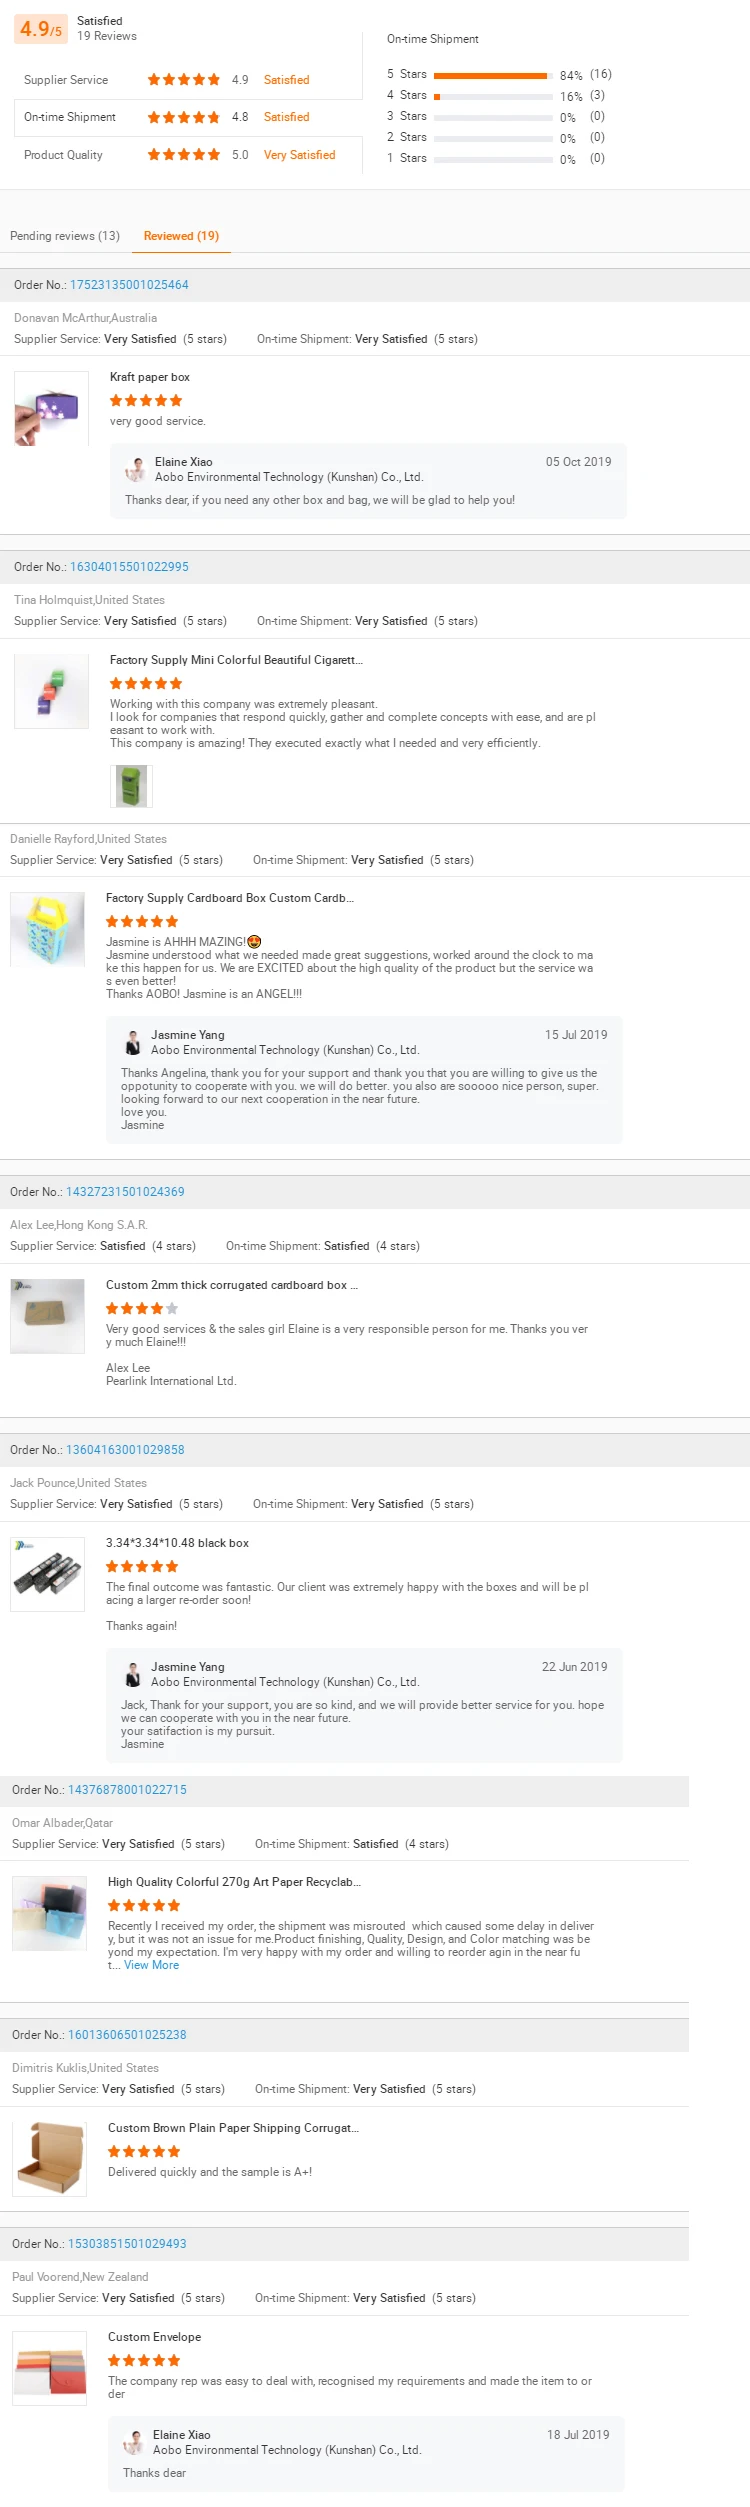Viewport: 750px width, 2507px height.
Task: Switch to the Reviewed (19) tab
Action: (x=181, y=236)
